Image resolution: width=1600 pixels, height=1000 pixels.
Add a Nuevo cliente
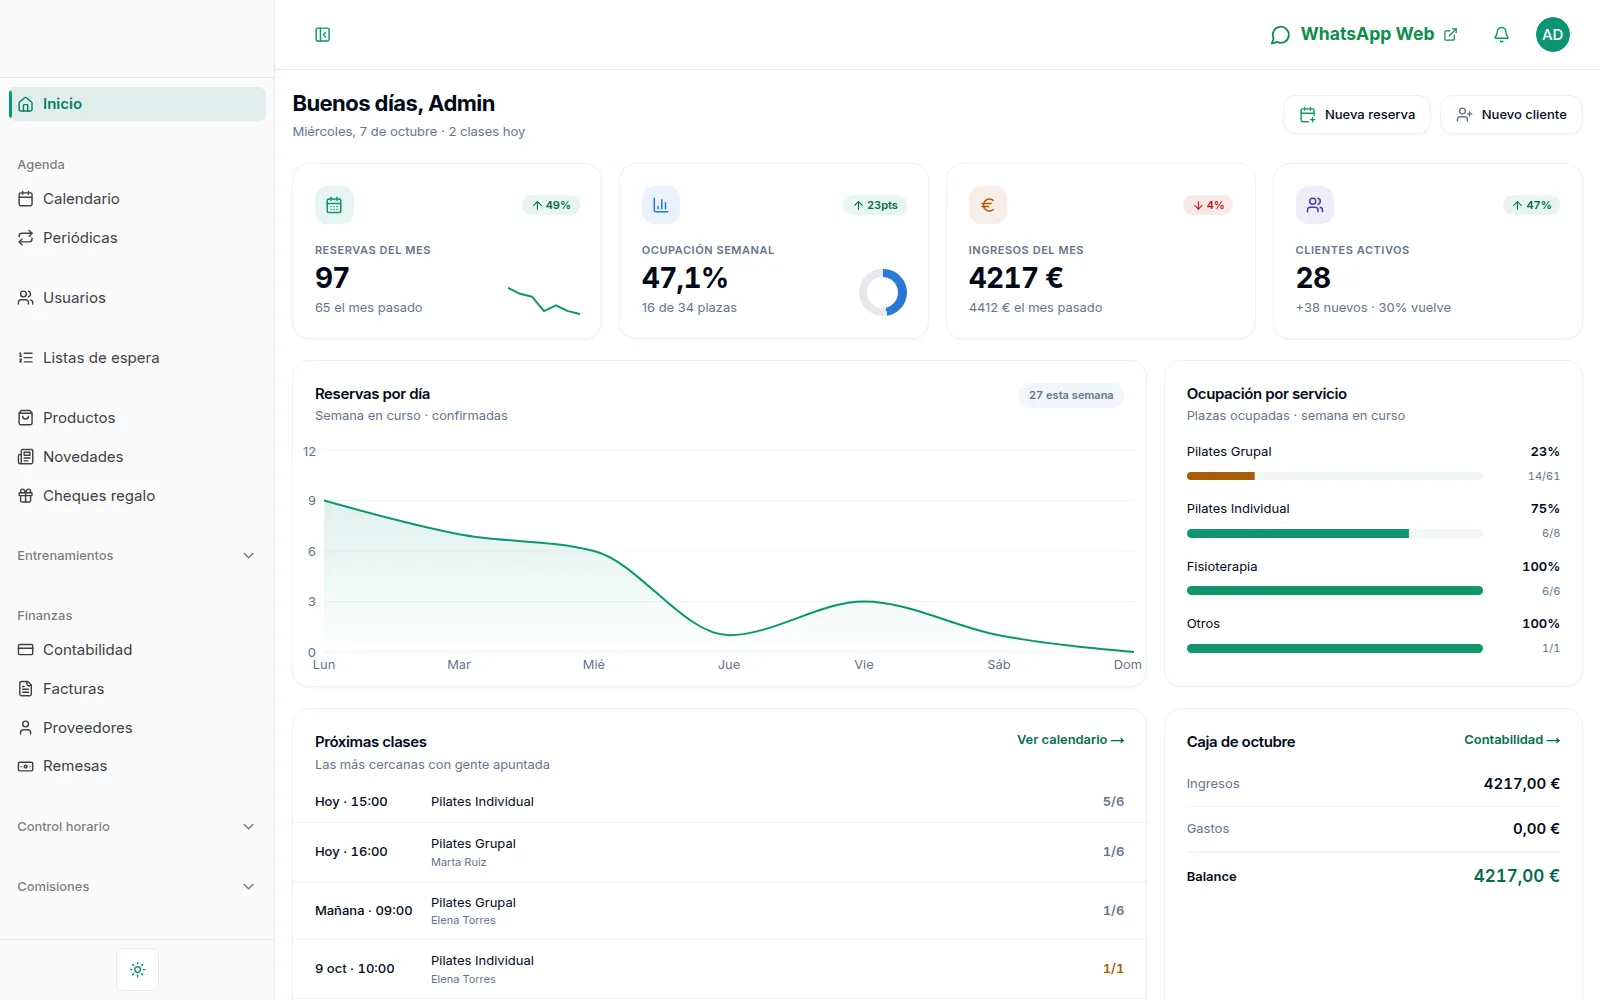pos(1511,115)
